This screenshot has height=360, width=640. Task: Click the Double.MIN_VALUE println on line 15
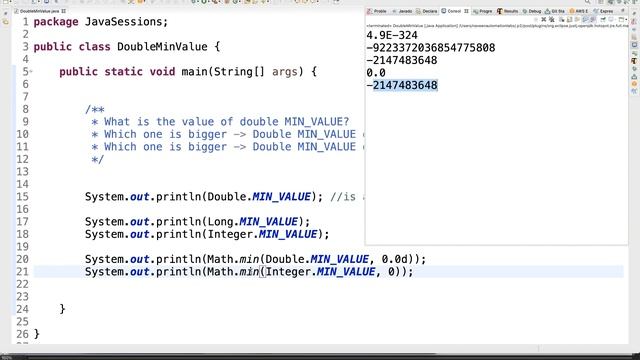(x=204, y=197)
